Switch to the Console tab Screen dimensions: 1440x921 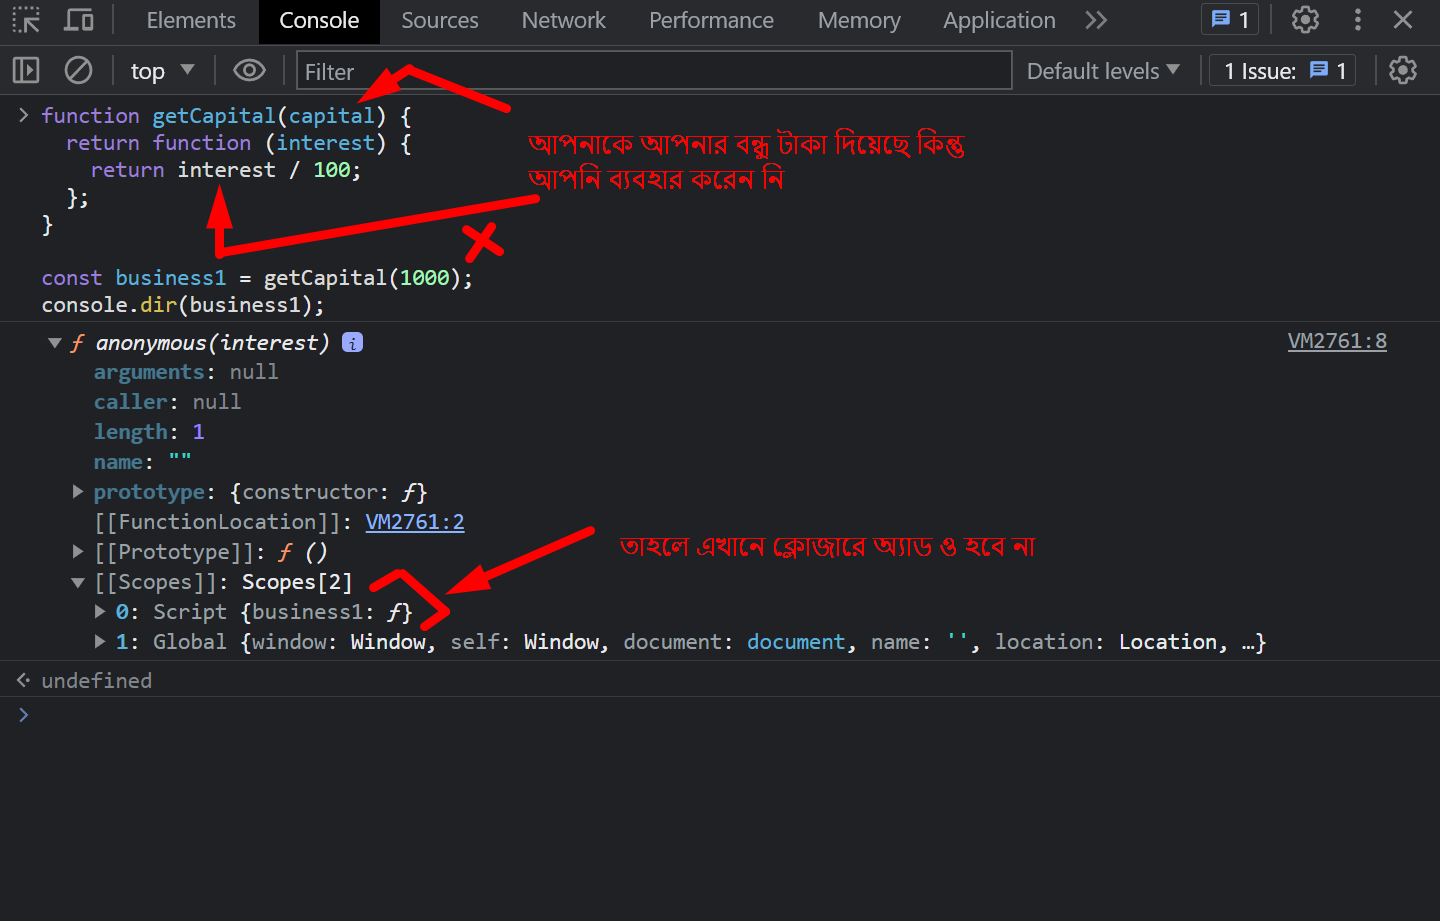pos(319,20)
